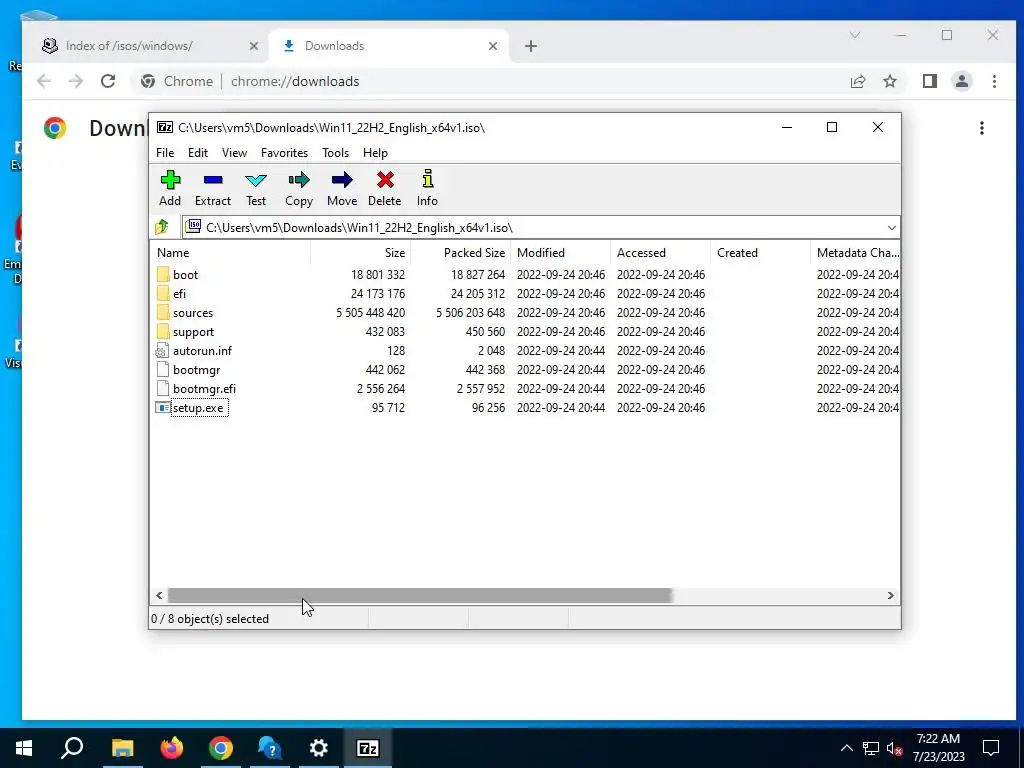This screenshot has height=768, width=1024.
Task: Open Firefox from the taskbar
Action: click(172, 748)
